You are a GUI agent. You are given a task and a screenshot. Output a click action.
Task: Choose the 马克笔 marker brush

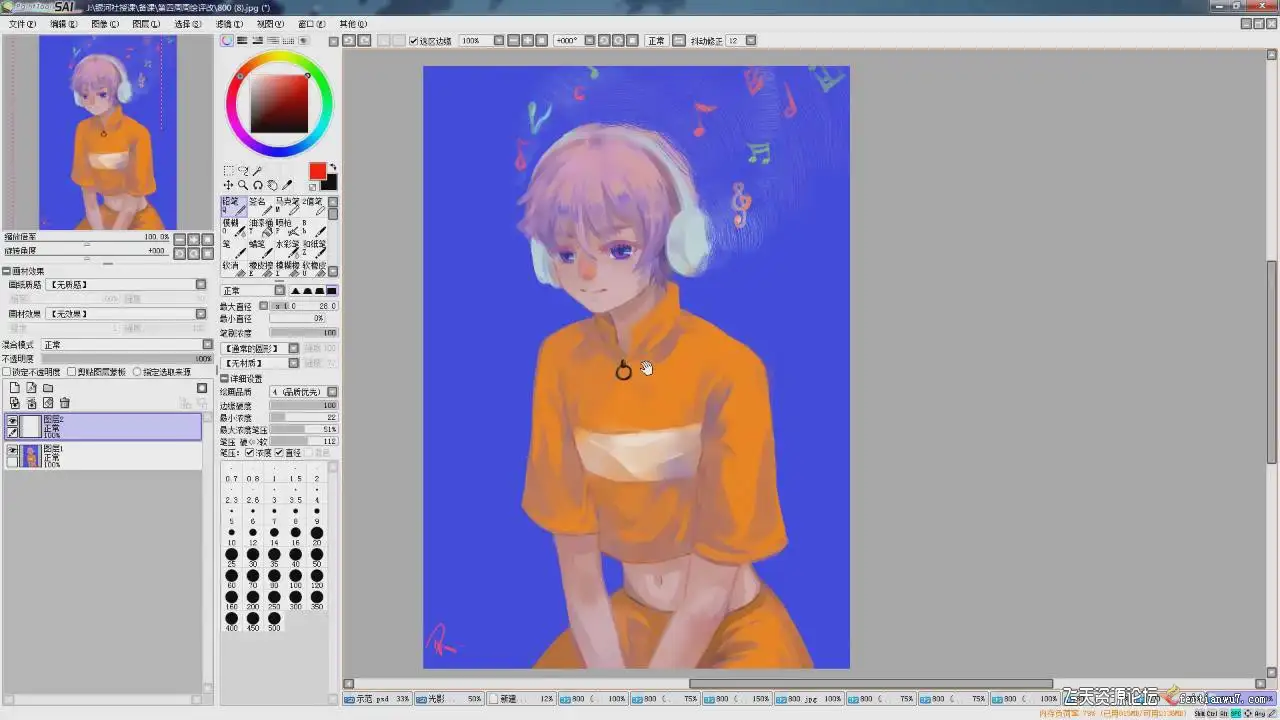tap(287, 207)
